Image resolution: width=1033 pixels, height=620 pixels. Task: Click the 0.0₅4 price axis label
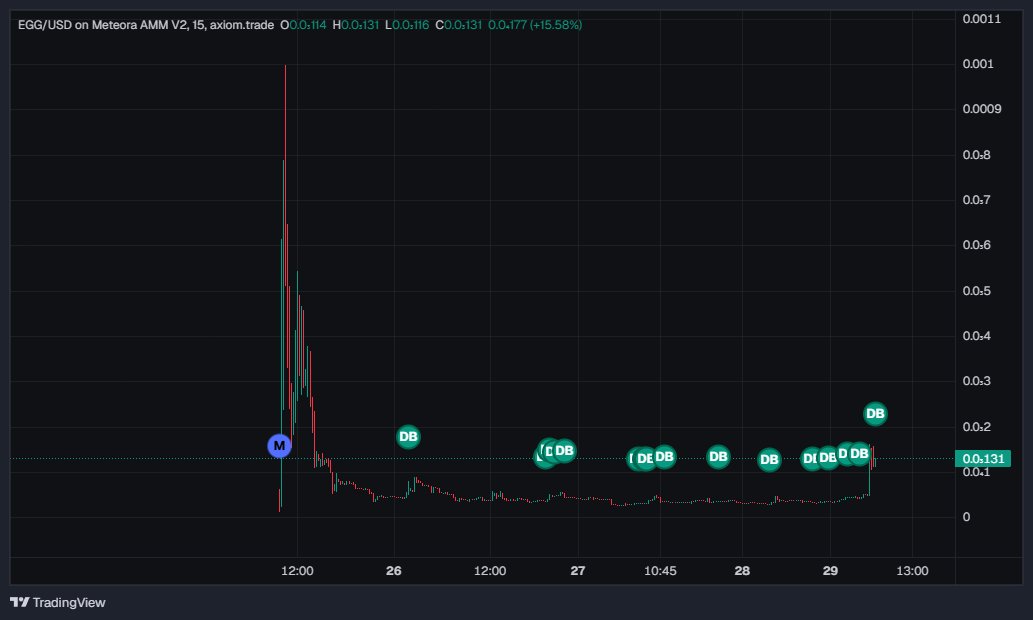[x=976, y=336]
